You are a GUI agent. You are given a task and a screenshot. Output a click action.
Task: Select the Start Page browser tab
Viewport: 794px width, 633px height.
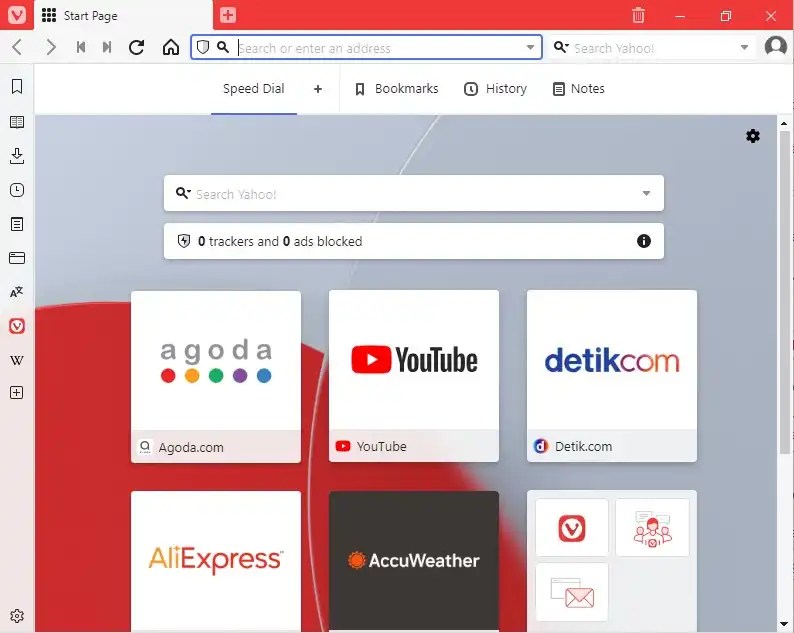point(123,16)
